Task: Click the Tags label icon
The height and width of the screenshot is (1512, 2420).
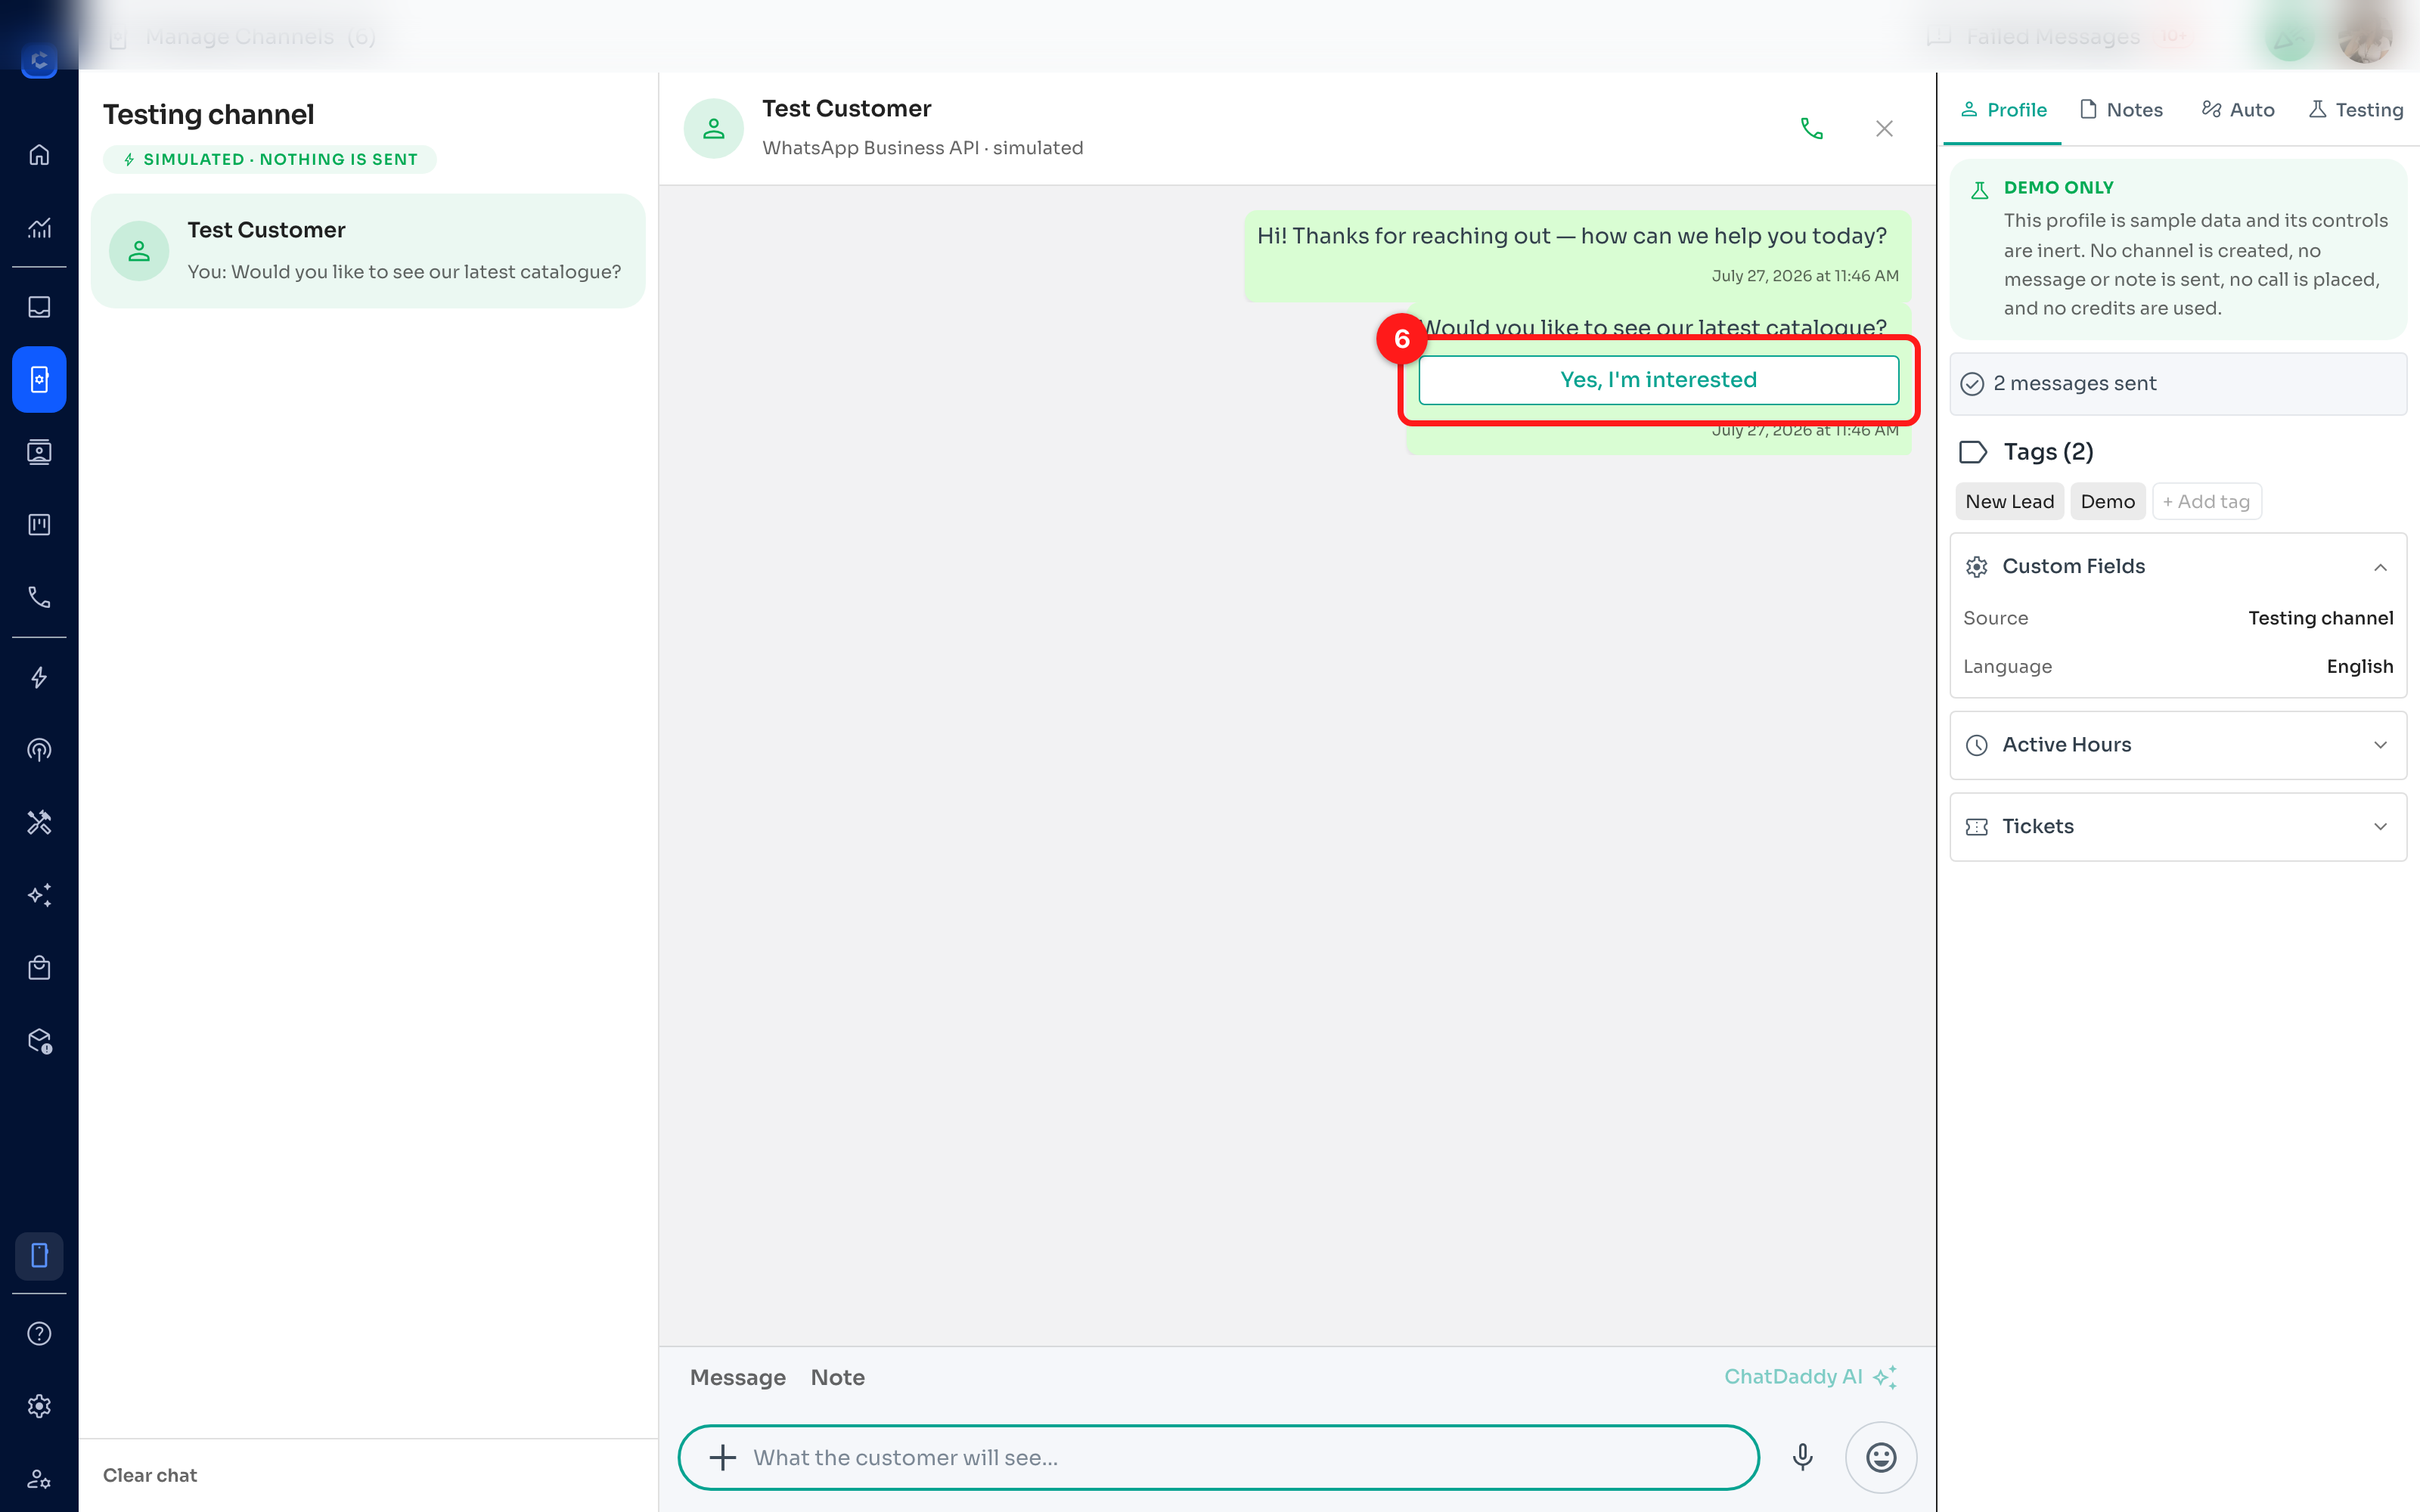Action: (1973, 452)
